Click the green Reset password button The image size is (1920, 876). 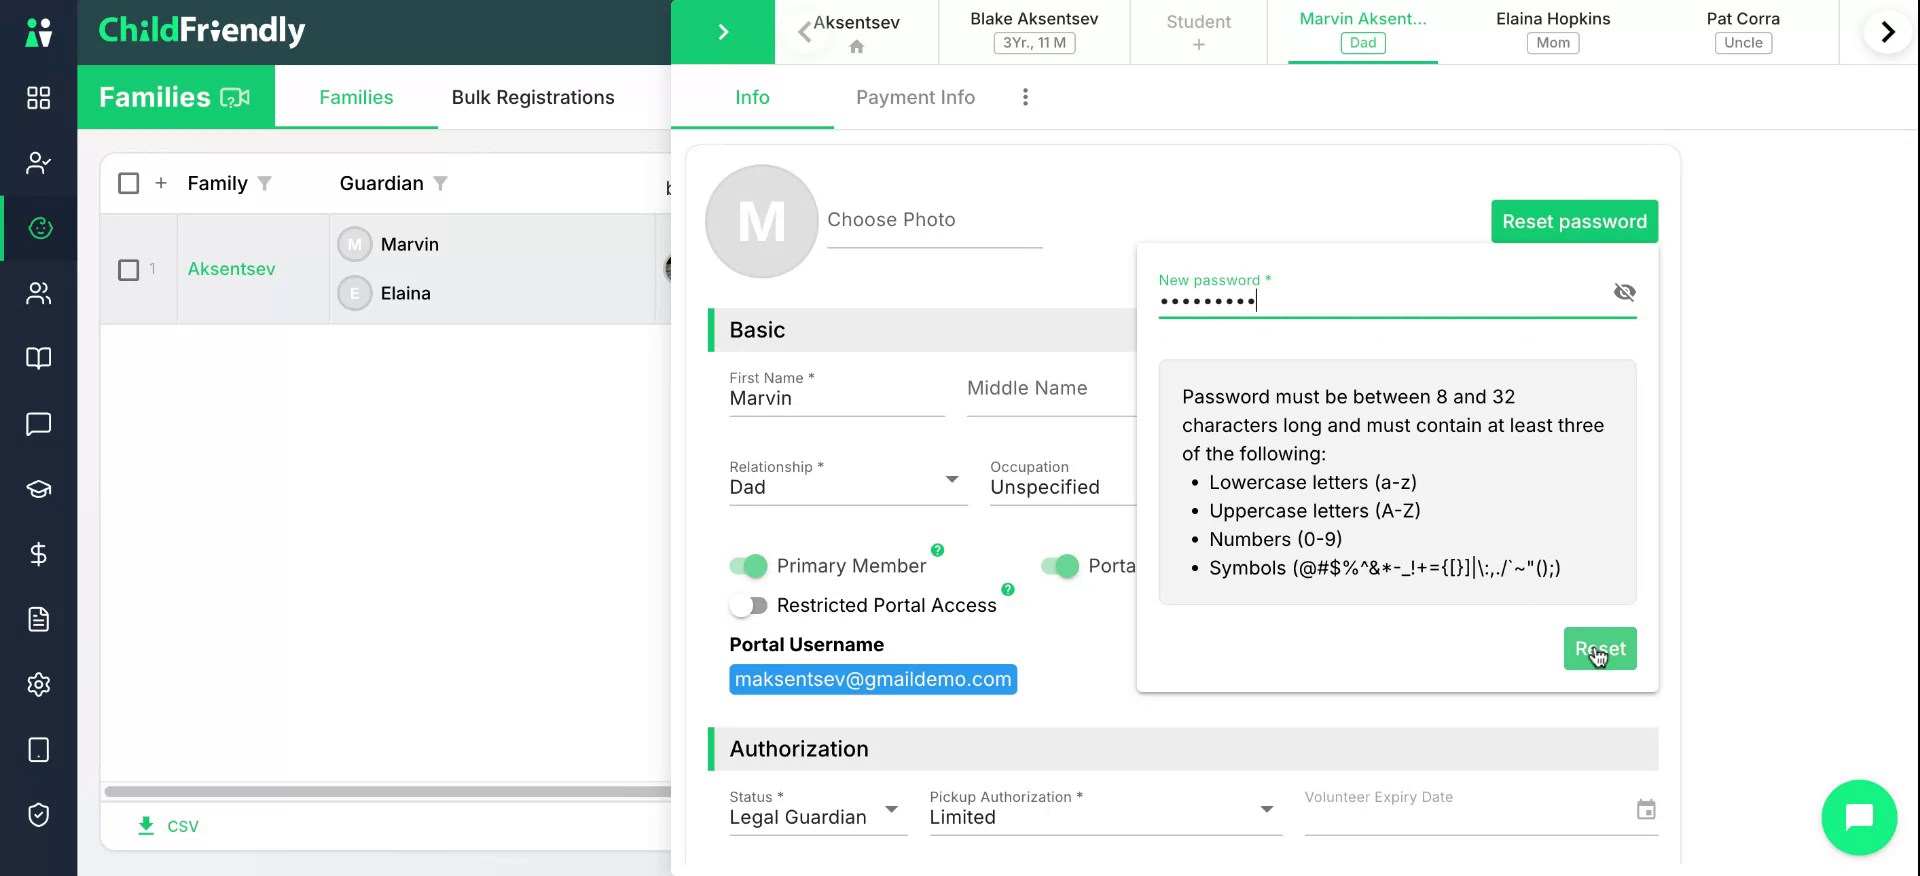pos(1574,221)
